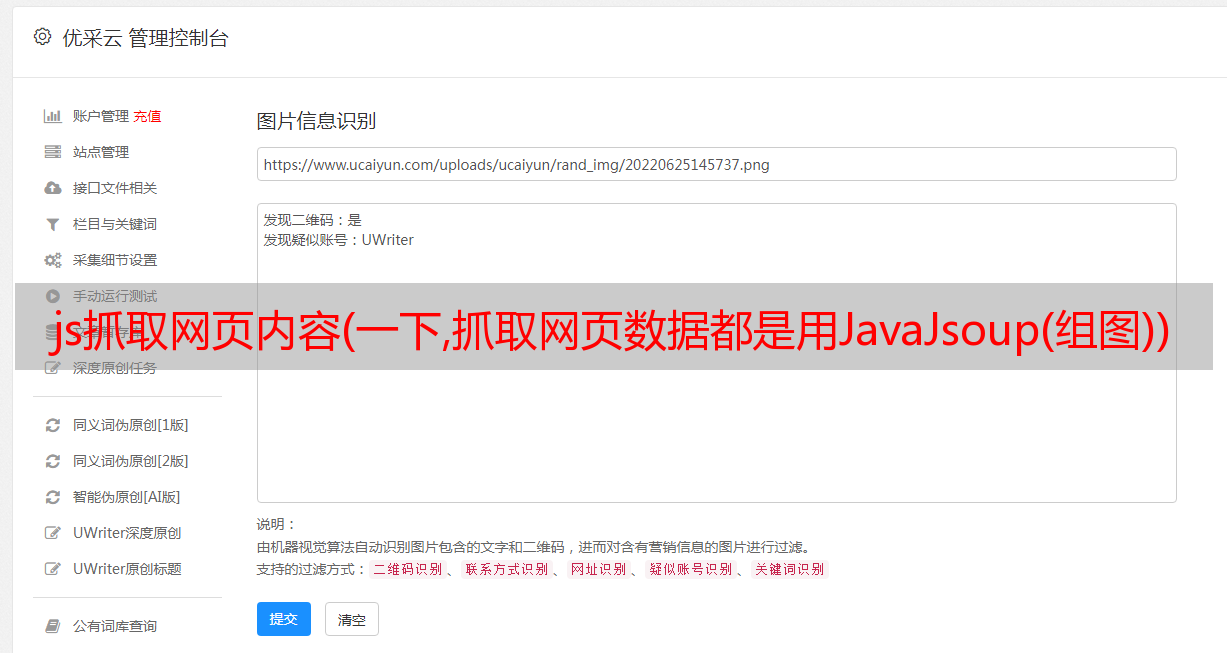Open 账户管理 bar chart icon

click(53, 116)
